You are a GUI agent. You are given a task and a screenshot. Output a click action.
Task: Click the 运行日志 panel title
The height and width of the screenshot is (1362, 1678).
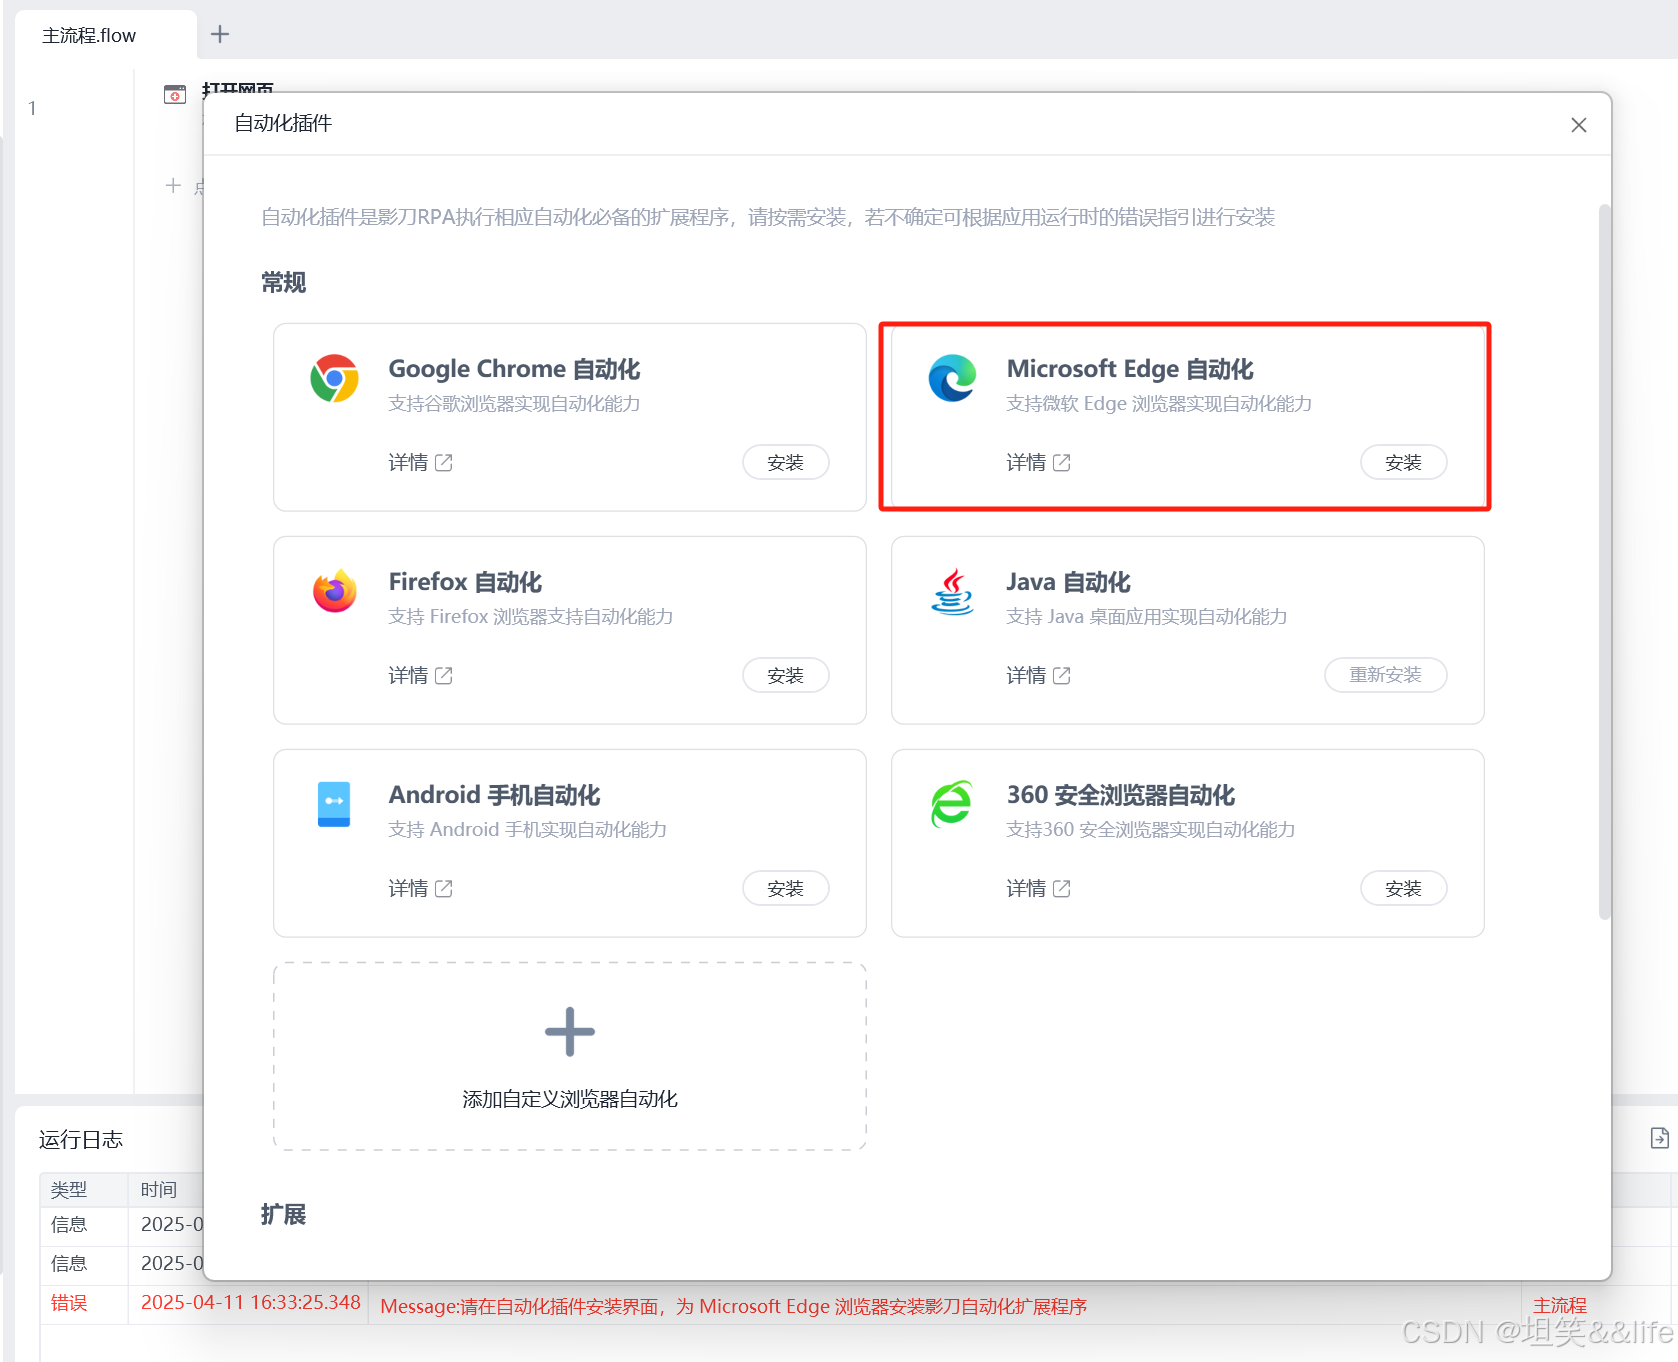click(81, 1139)
